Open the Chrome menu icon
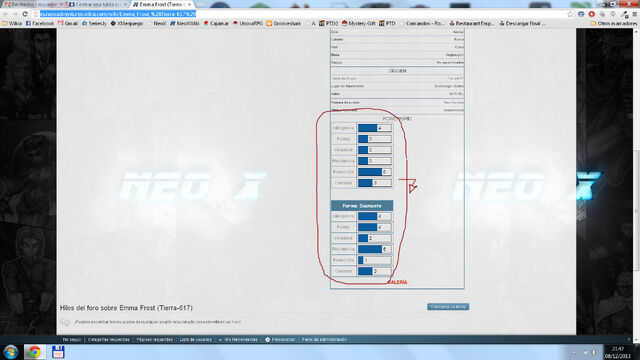Image resolution: width=640 pixels, height=360 pixels. pyautogui.click(x=635, y=14)
